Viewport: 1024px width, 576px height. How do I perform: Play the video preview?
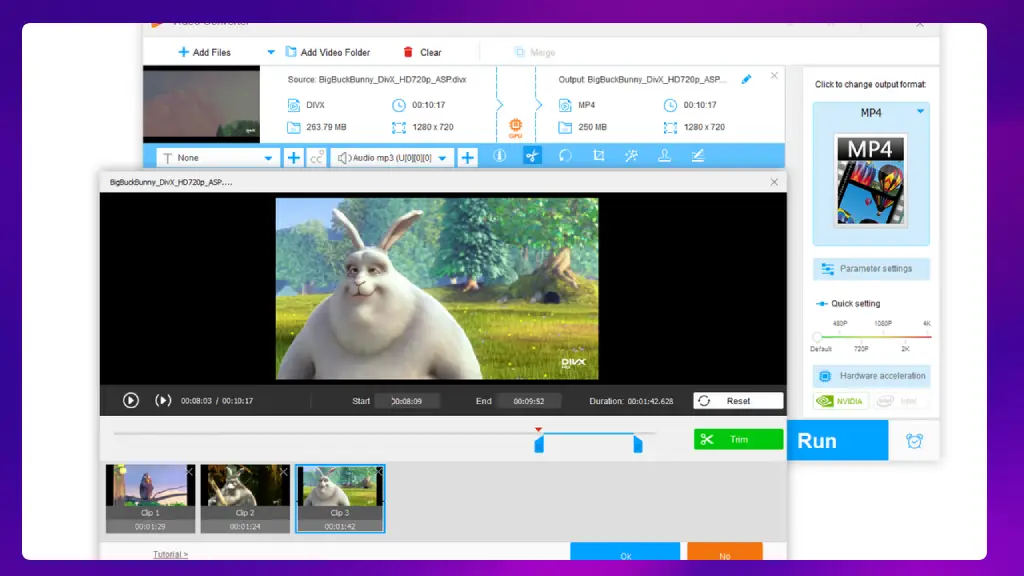coord(131,400)
